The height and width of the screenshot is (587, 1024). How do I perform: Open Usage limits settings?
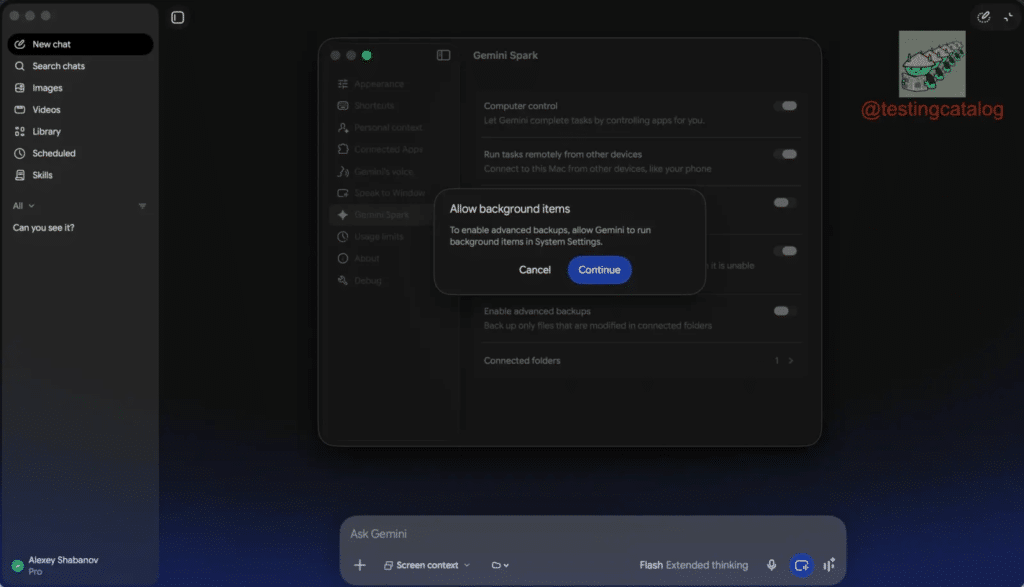pos(379,237)
